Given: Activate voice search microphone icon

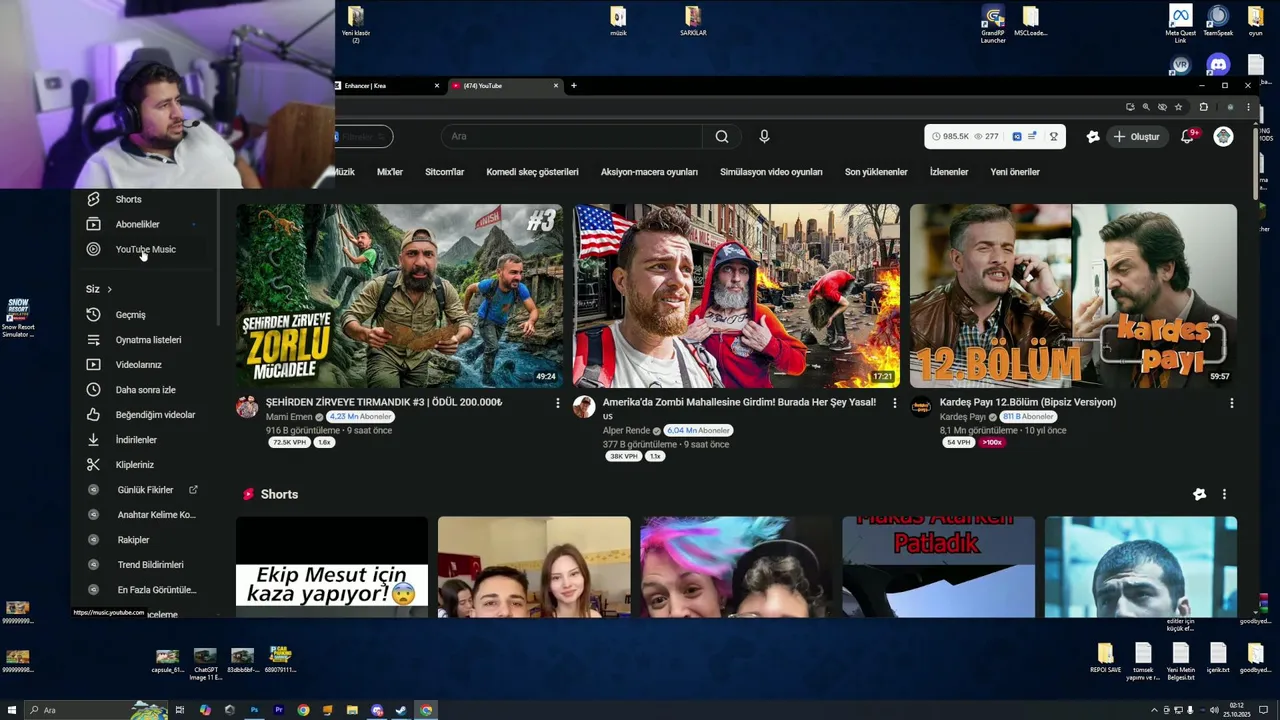Looking at the screenshot, I should click(764, 136).
